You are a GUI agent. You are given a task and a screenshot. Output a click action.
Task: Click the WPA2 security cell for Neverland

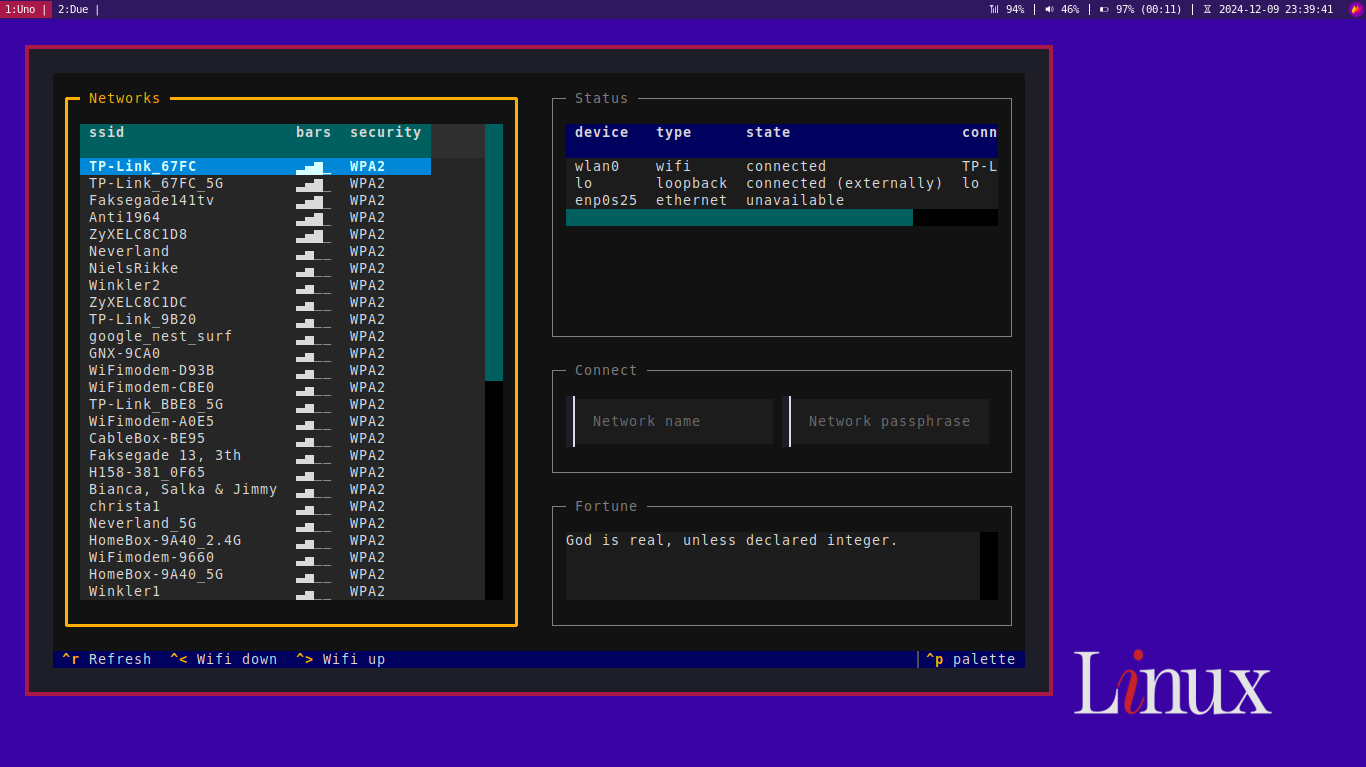coord(368,251)
